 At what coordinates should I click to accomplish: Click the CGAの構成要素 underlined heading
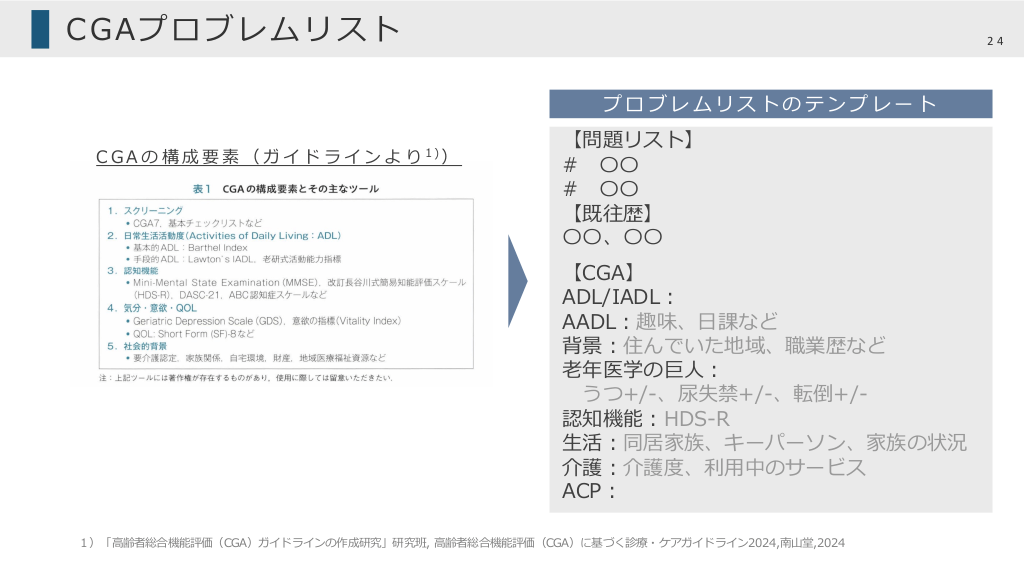(278, 156)
